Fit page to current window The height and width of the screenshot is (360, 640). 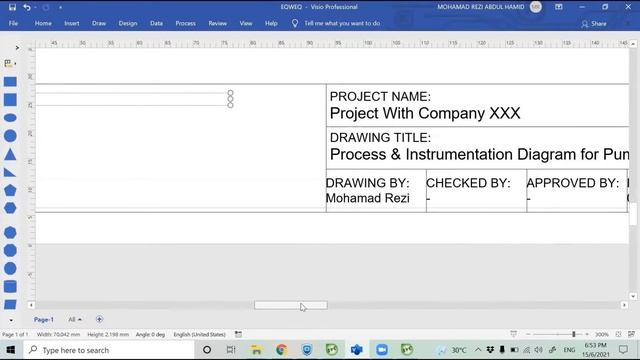point(618,334)
